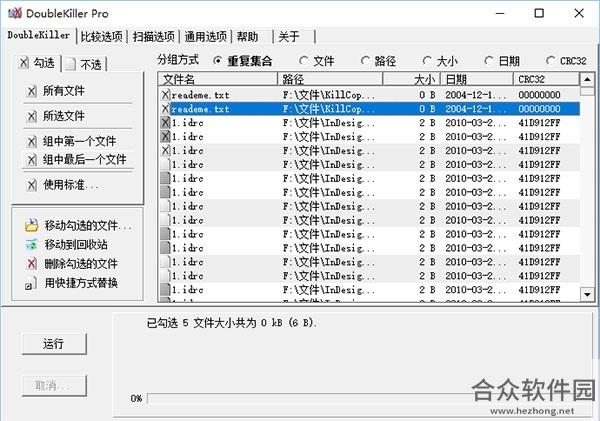This screenshot has width=600, height=421.
Task: Click the 运行 button
Action: pyautogui.click(x=54, y=344)
